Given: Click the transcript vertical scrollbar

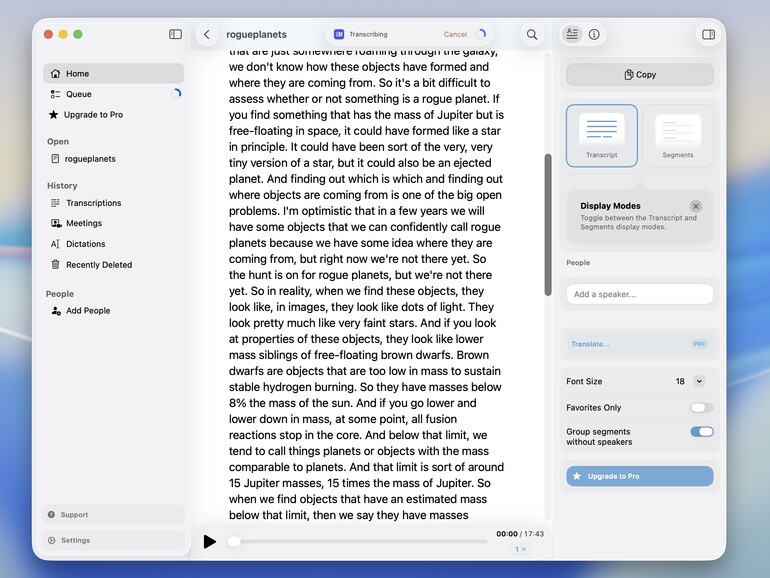Looking at the screenshot, I should (x=548, y=224).
